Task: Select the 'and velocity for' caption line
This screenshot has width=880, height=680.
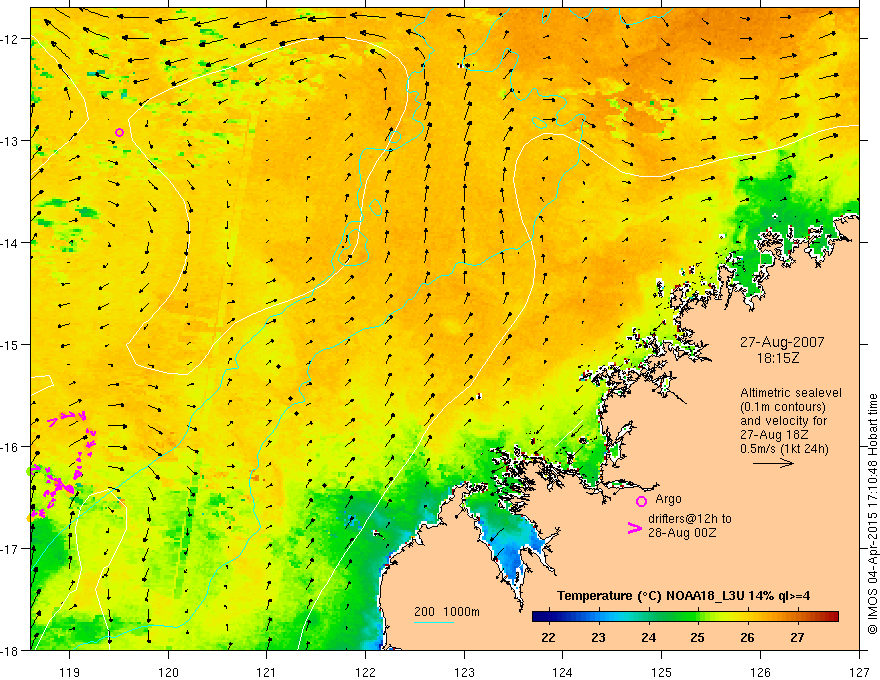Action: [783, 421]
